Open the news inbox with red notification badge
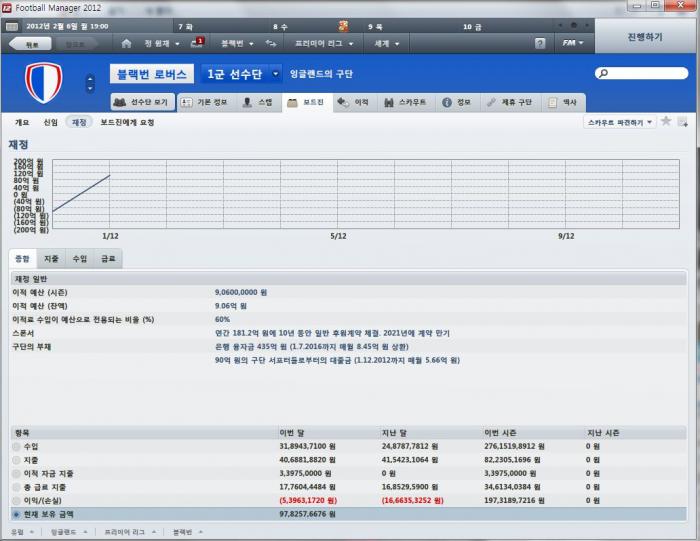Image resolution: width=700 pixels, height=541 pixels. [195, 44]
